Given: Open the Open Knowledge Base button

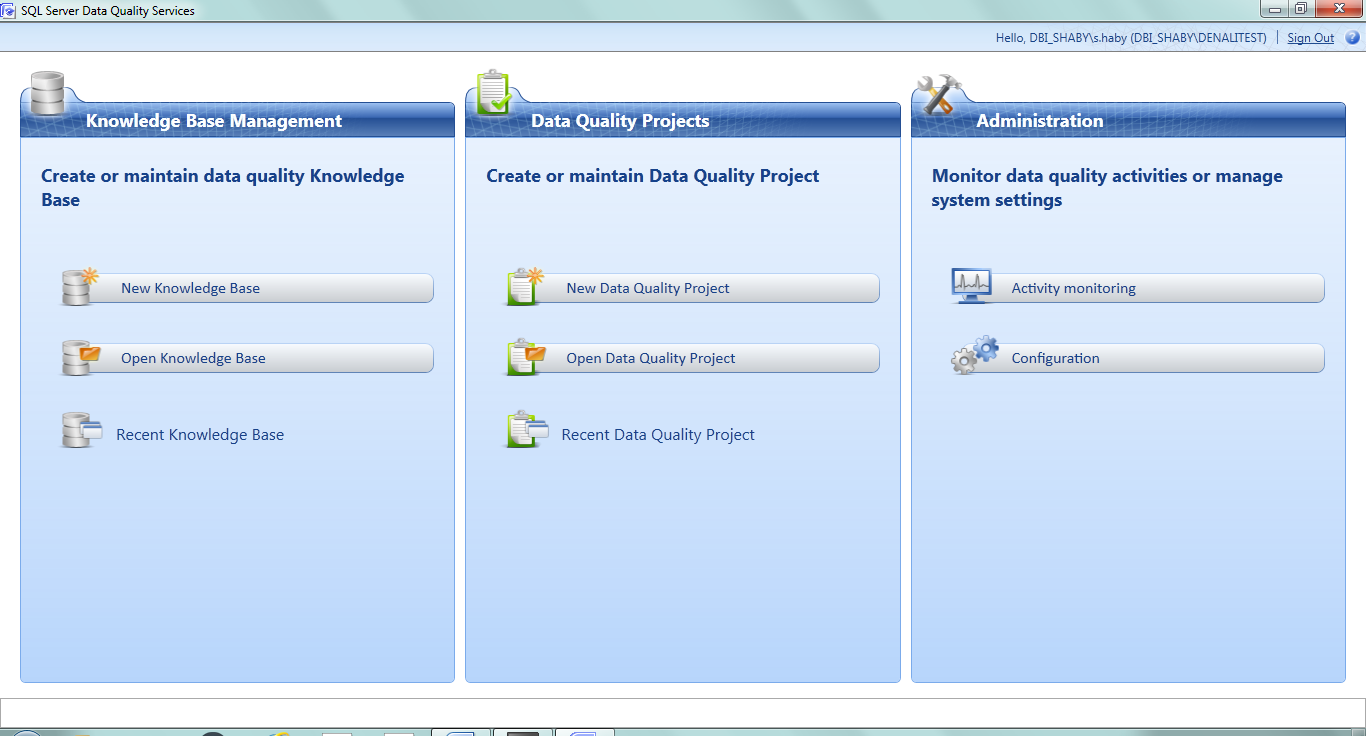Looking at the screenshot, I should pyautogui.click(x=248, y=358).
